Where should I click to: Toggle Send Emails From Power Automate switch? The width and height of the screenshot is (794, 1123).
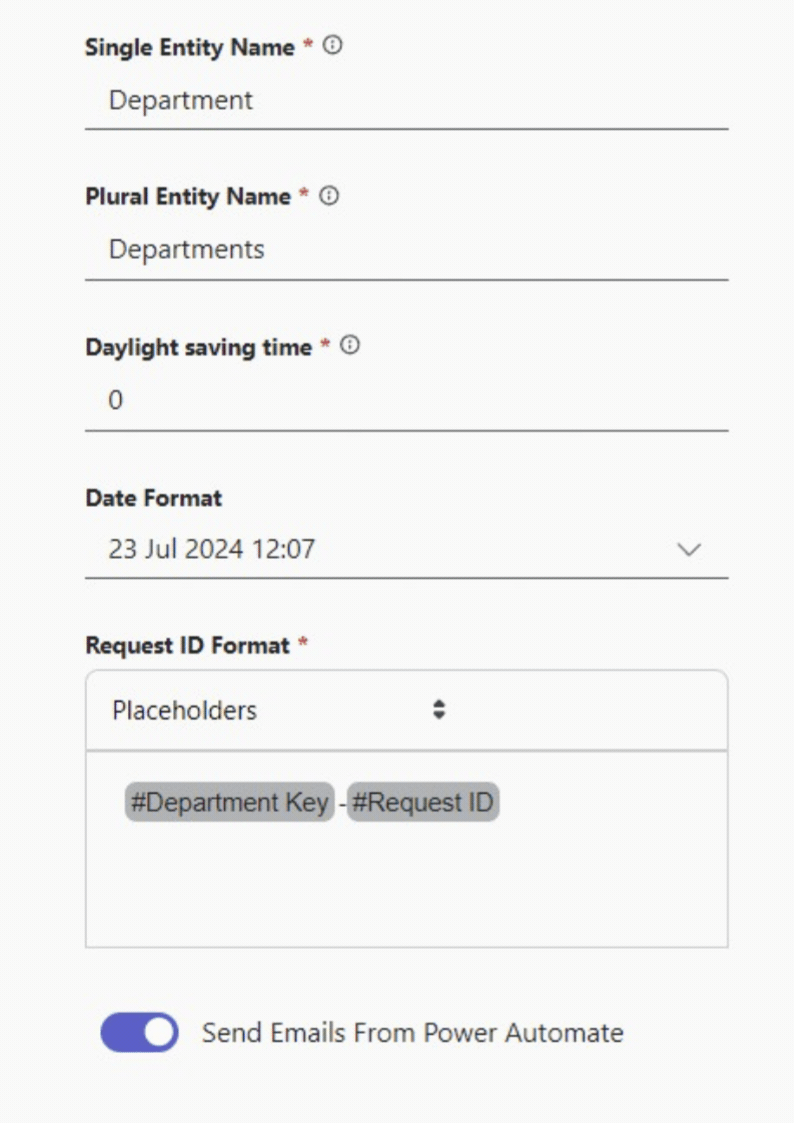(x=140, y=1032)
